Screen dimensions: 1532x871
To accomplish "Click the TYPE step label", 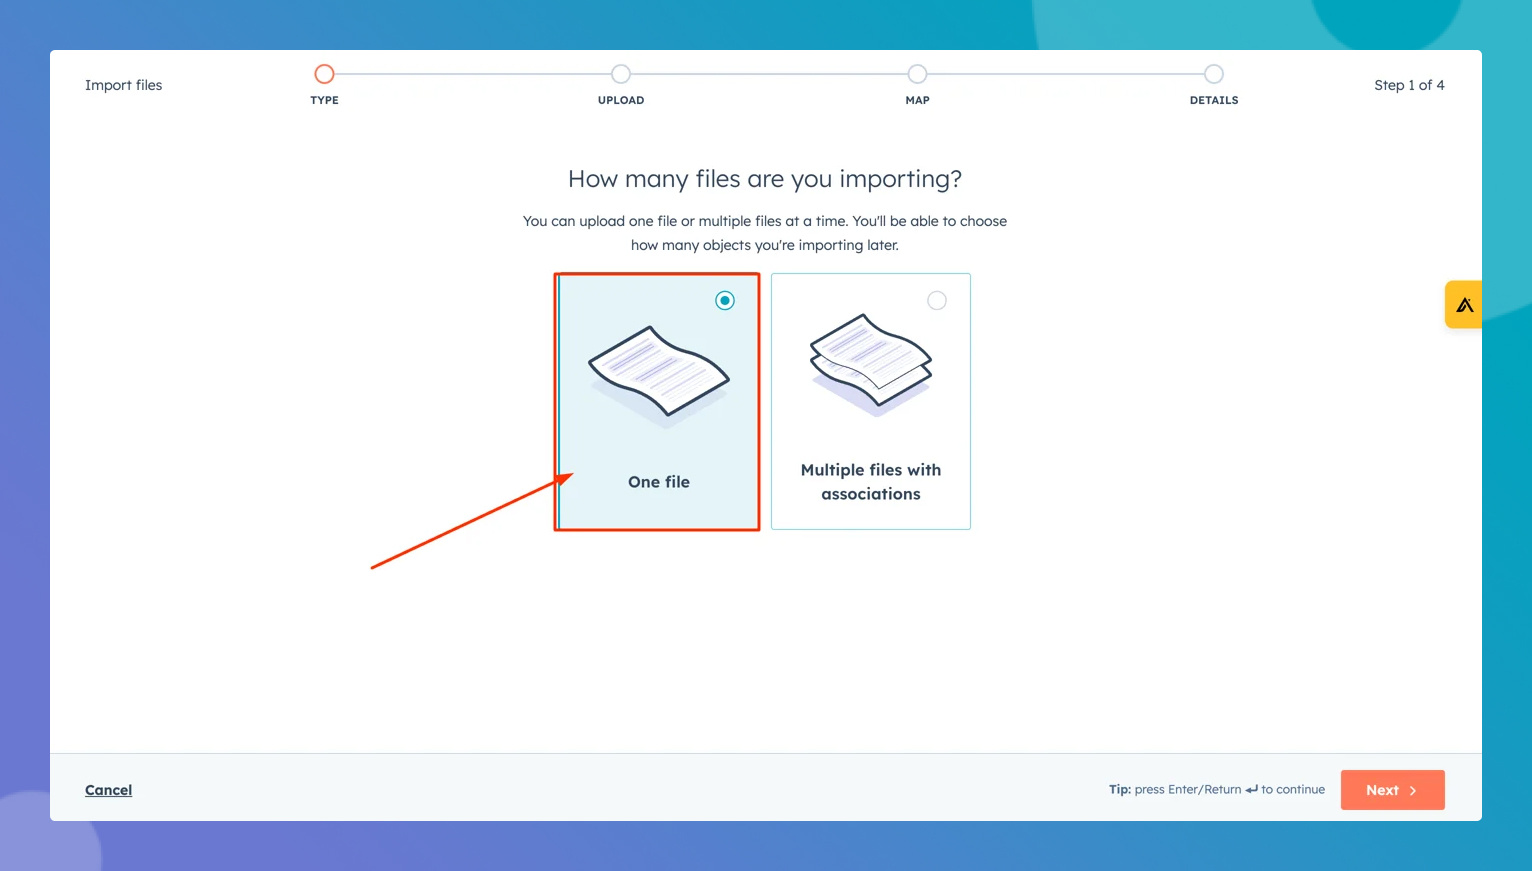I will [324, 100].
